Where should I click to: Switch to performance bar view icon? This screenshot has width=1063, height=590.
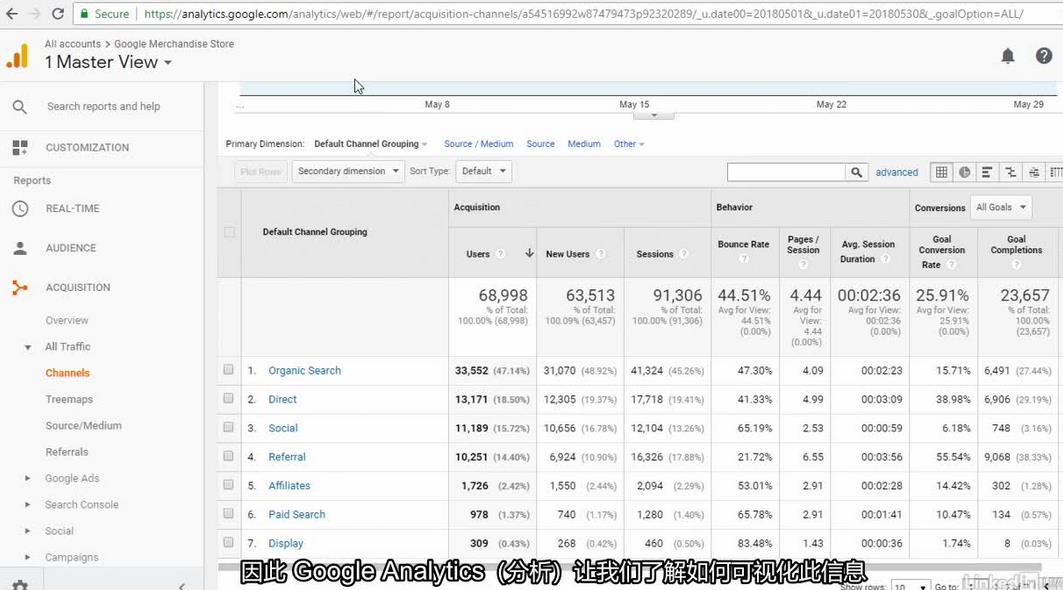point(987,172)
